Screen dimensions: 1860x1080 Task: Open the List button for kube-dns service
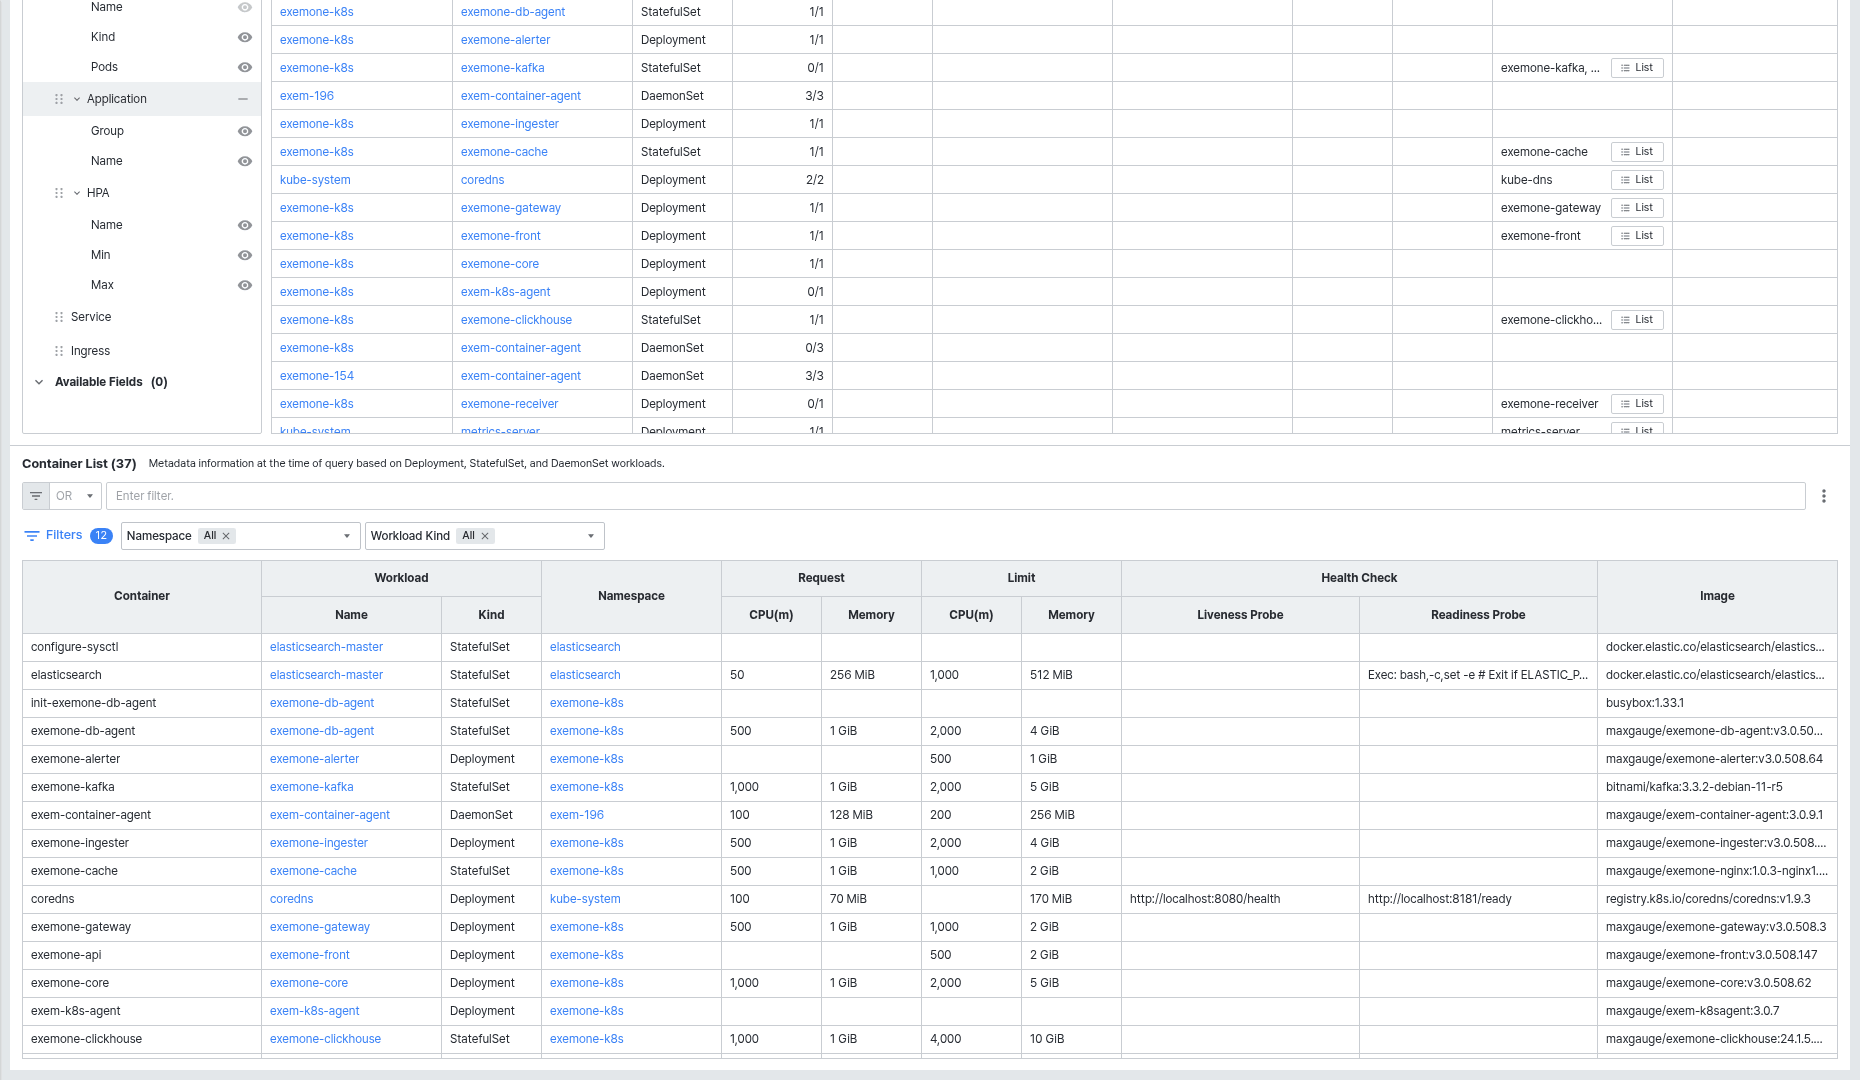click(x=1637, y=180)
